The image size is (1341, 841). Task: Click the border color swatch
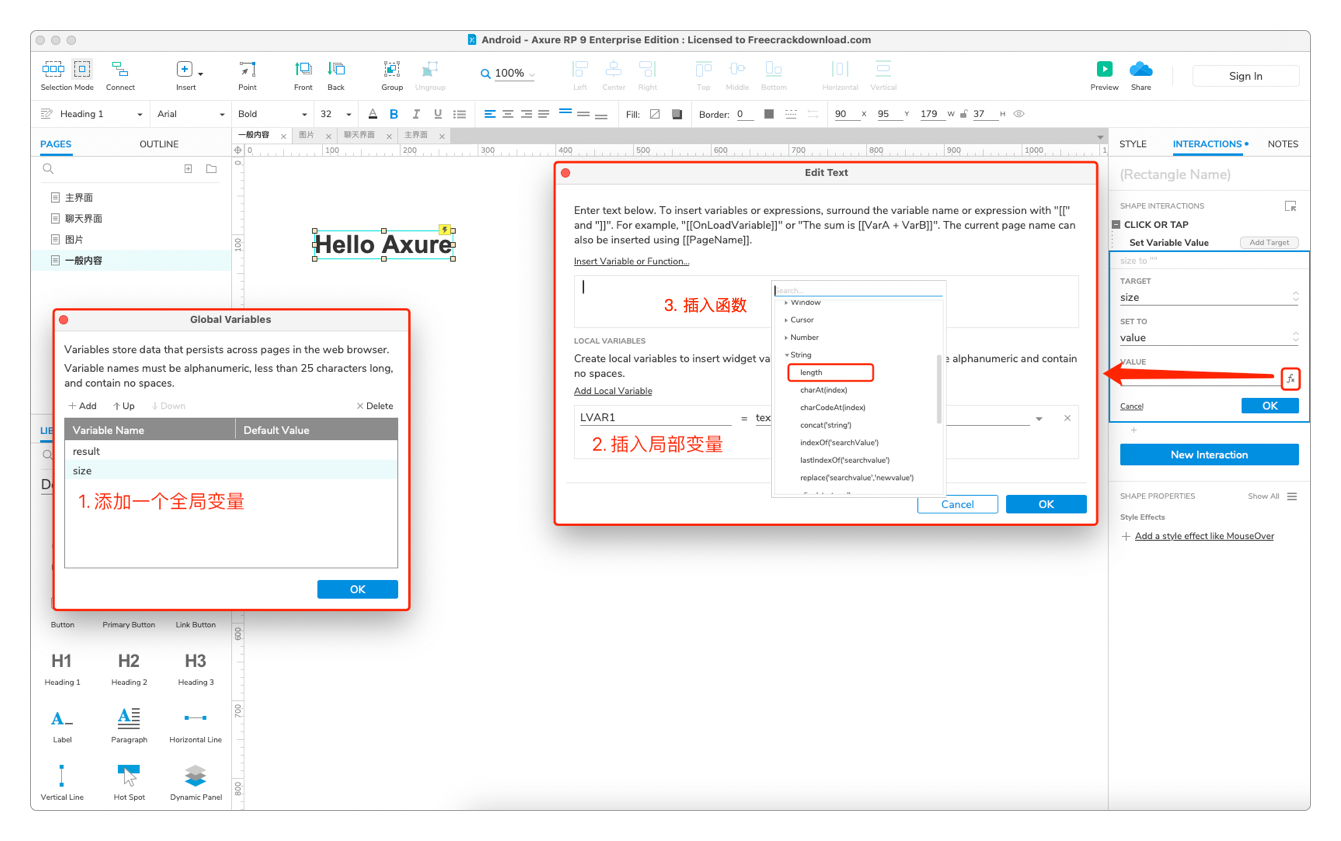[769, 114]
